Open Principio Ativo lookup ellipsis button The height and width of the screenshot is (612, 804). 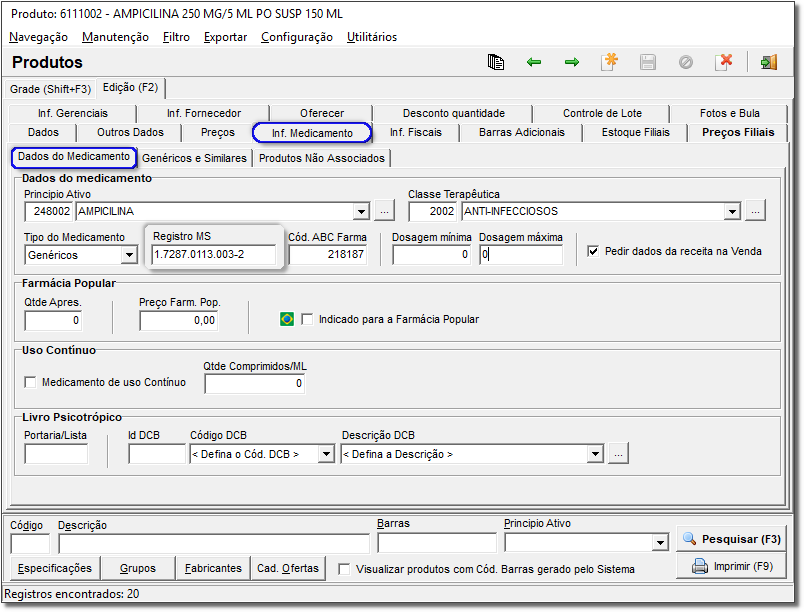pos(385,211)
